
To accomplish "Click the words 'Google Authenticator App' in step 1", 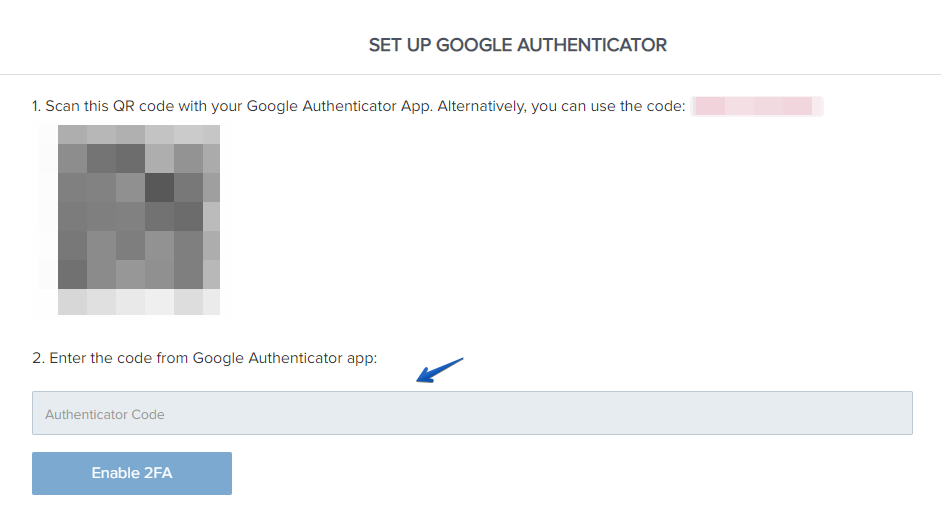I will (339, 106).
